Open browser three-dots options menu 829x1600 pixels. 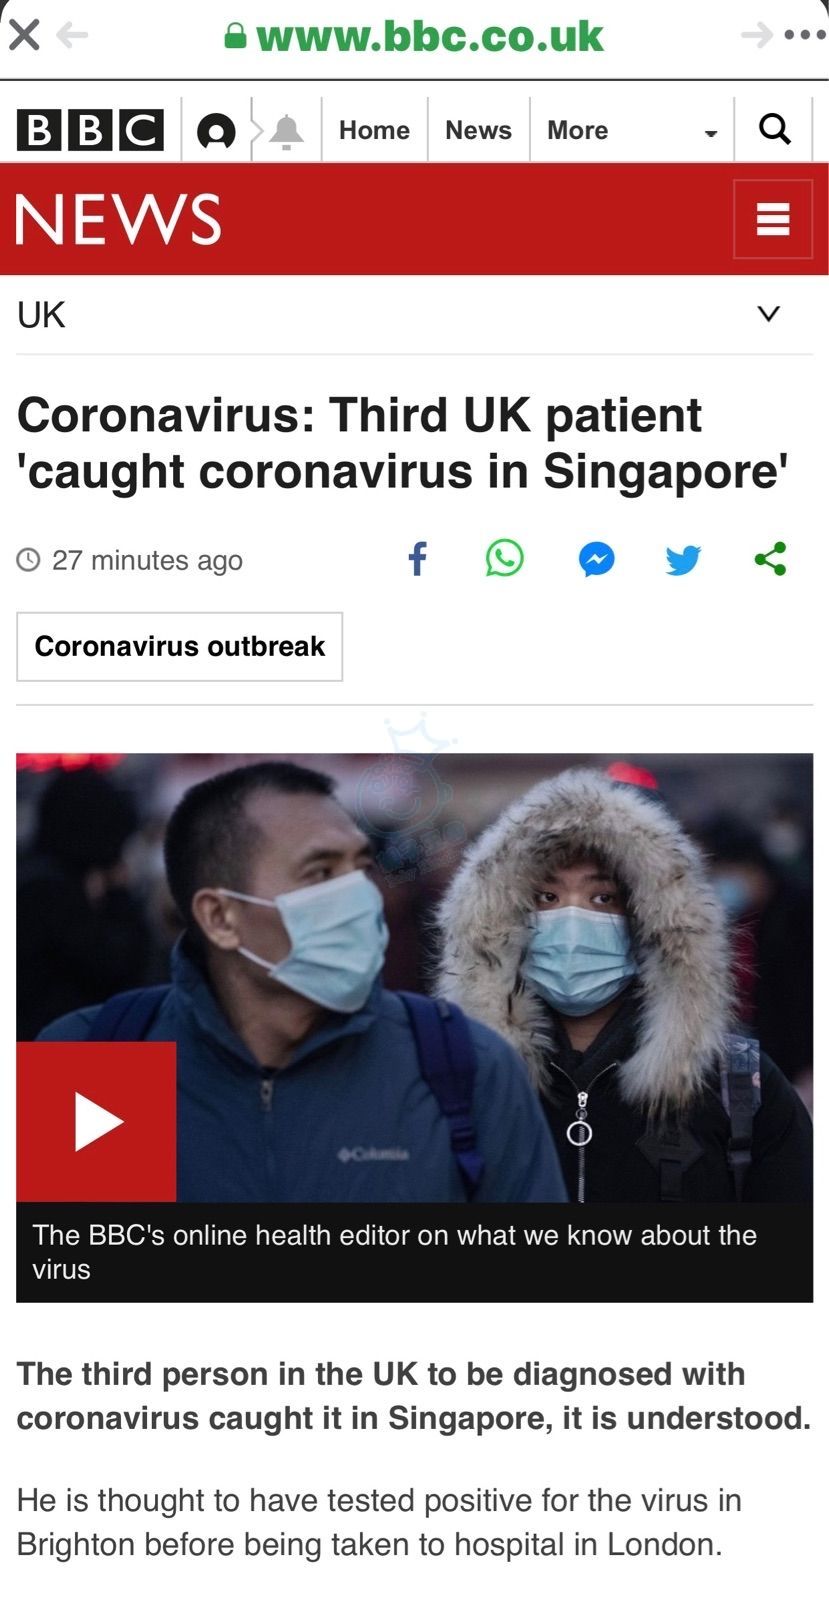coord(805,36)
